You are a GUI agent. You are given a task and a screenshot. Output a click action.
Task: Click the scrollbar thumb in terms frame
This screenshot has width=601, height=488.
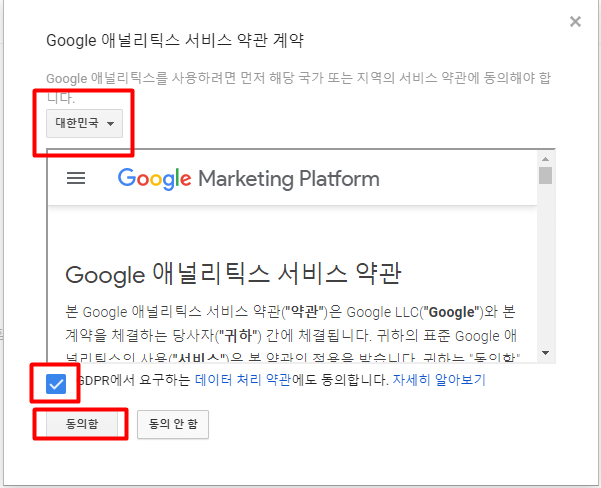[x=545, y=176]
